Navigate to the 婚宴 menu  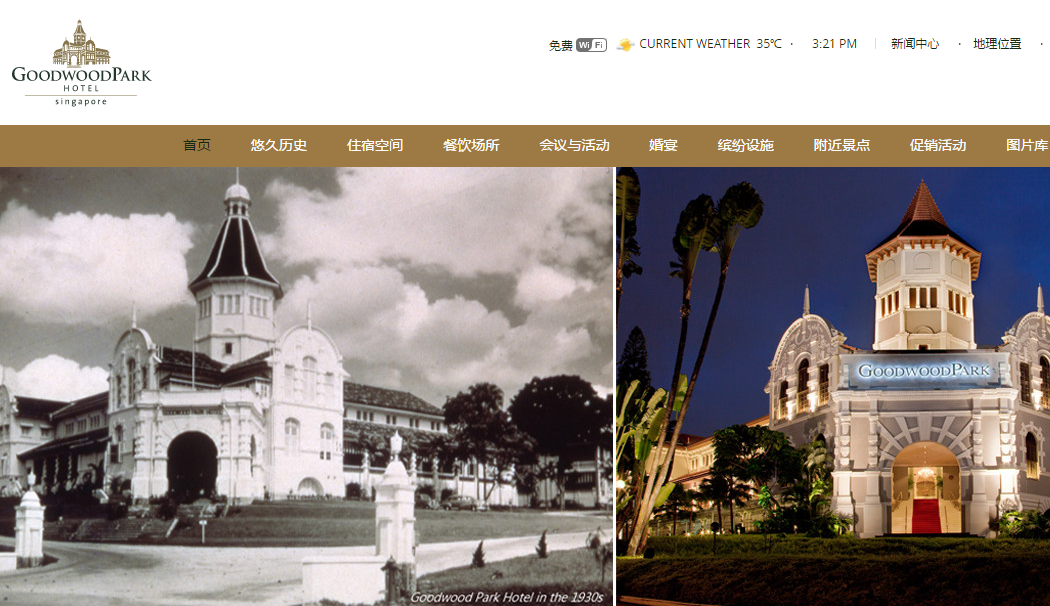(x=664, y=145)
